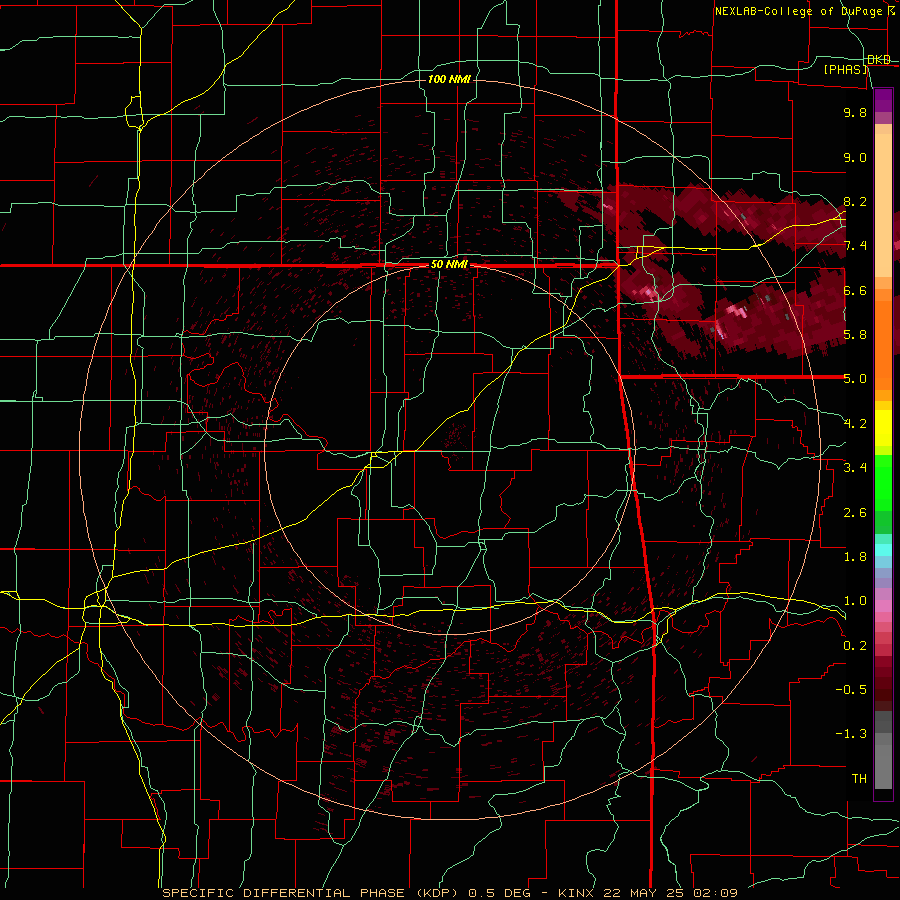Click the '8.2' legend value
900x900 pixels.
click(855, 201)
